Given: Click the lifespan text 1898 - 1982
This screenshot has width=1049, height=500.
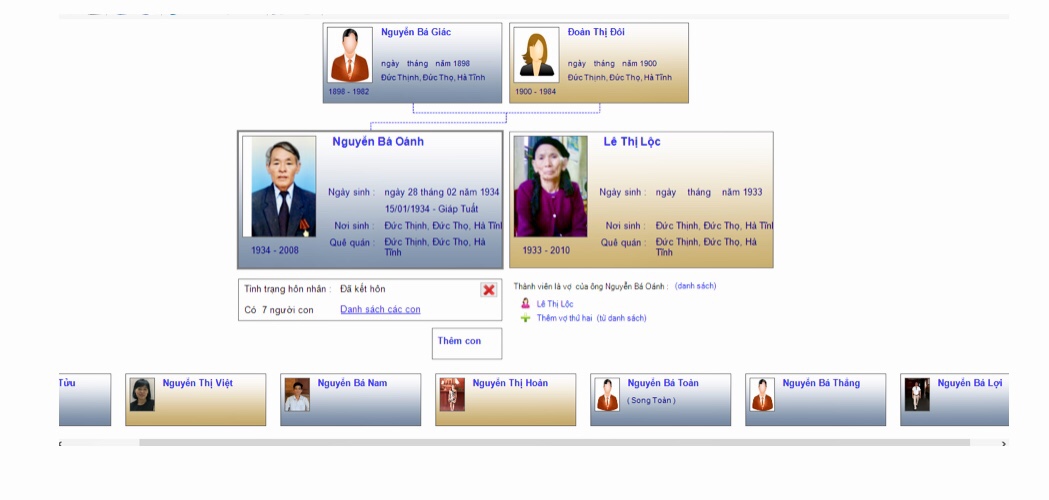Looking at the screenshot, I should pos(349,92).
